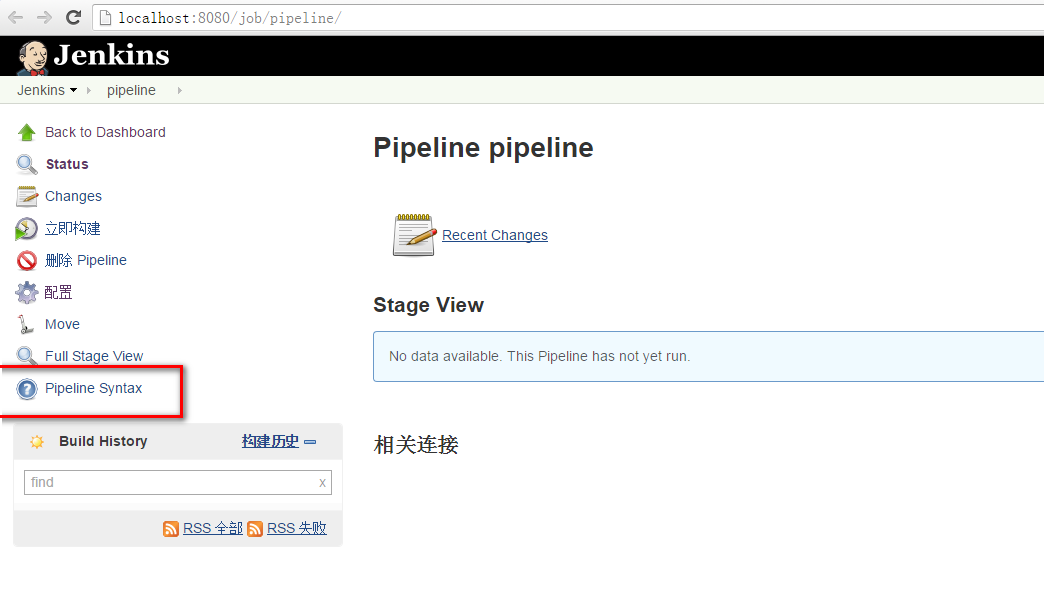This screenshot has width=1044, height=598.
Task: Click the Status magnifier icon
Action: (x=27, y=164)
